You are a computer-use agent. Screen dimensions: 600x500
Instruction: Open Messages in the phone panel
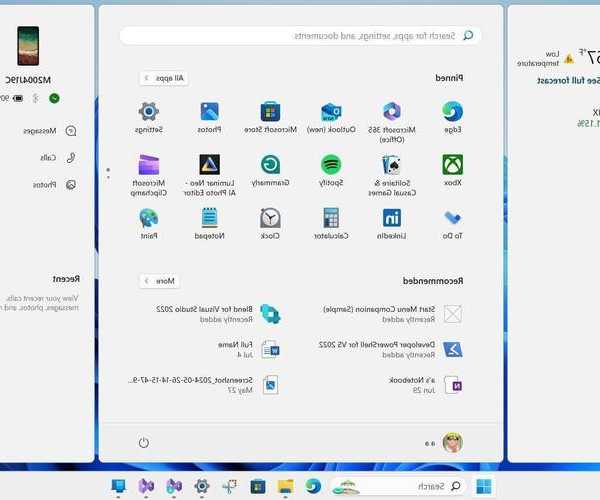(x=50, y=131)
